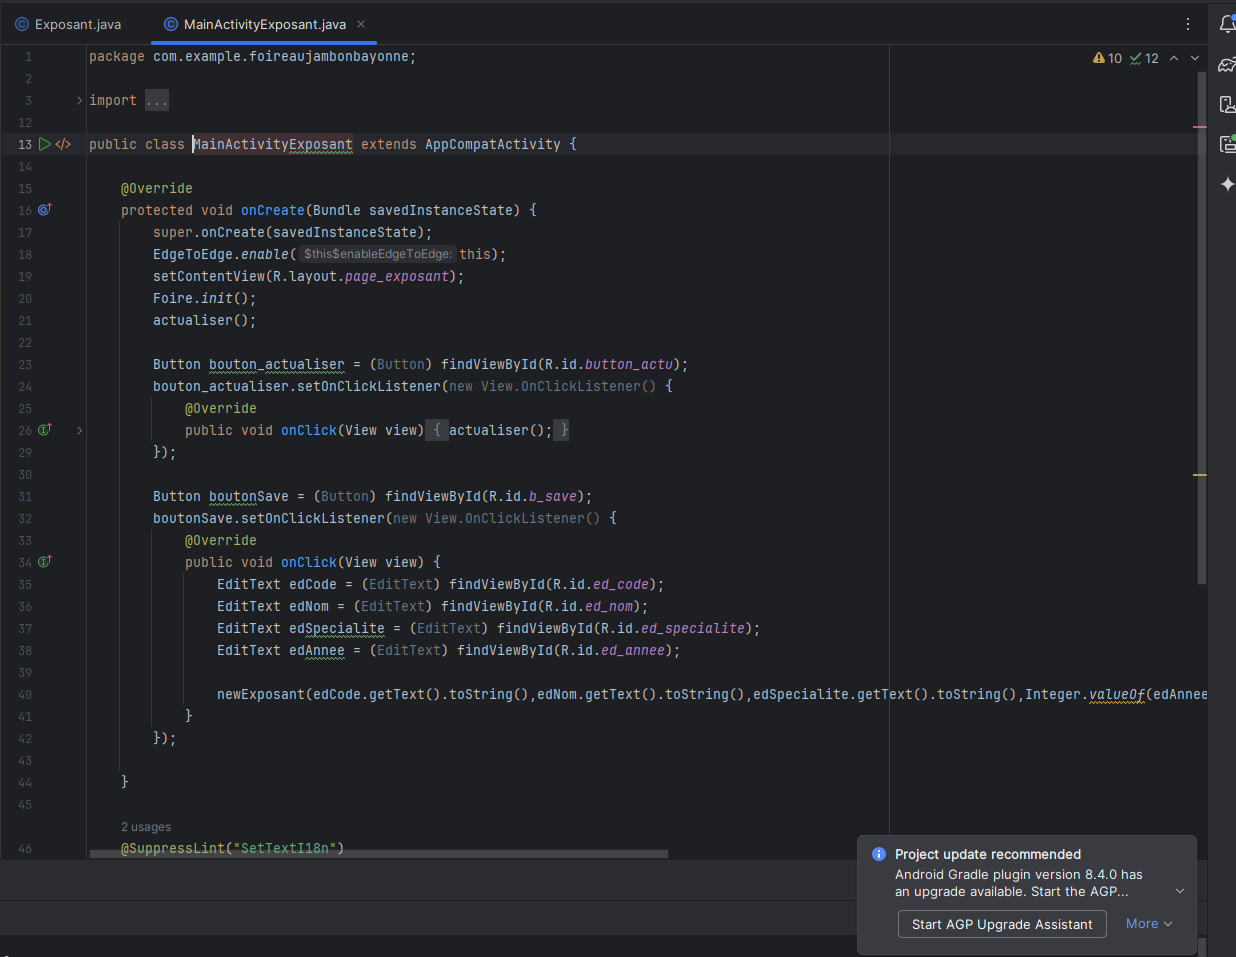The image size is (1236, 957).
Task: Click implements gutter icon on line 26
Action: [x=44, y=430]
